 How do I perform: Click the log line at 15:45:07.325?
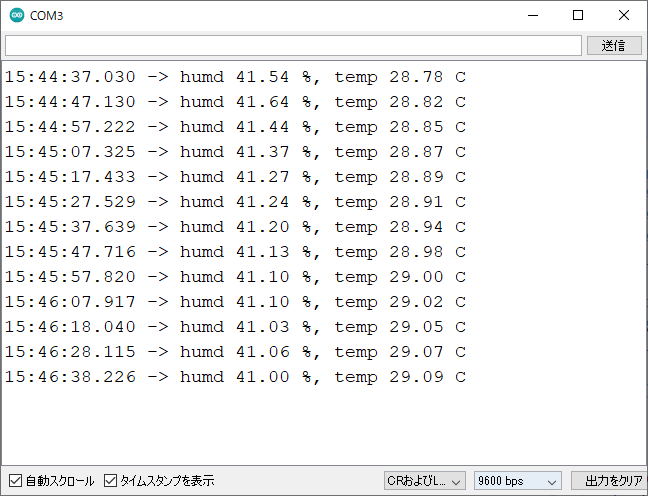tap(235, 152)
